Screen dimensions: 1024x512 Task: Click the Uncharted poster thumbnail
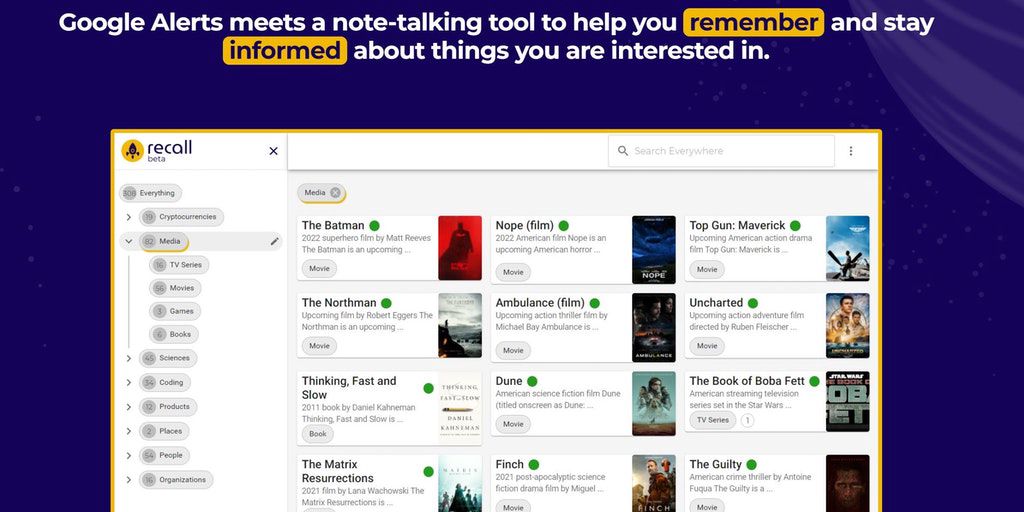pos(848,325)
